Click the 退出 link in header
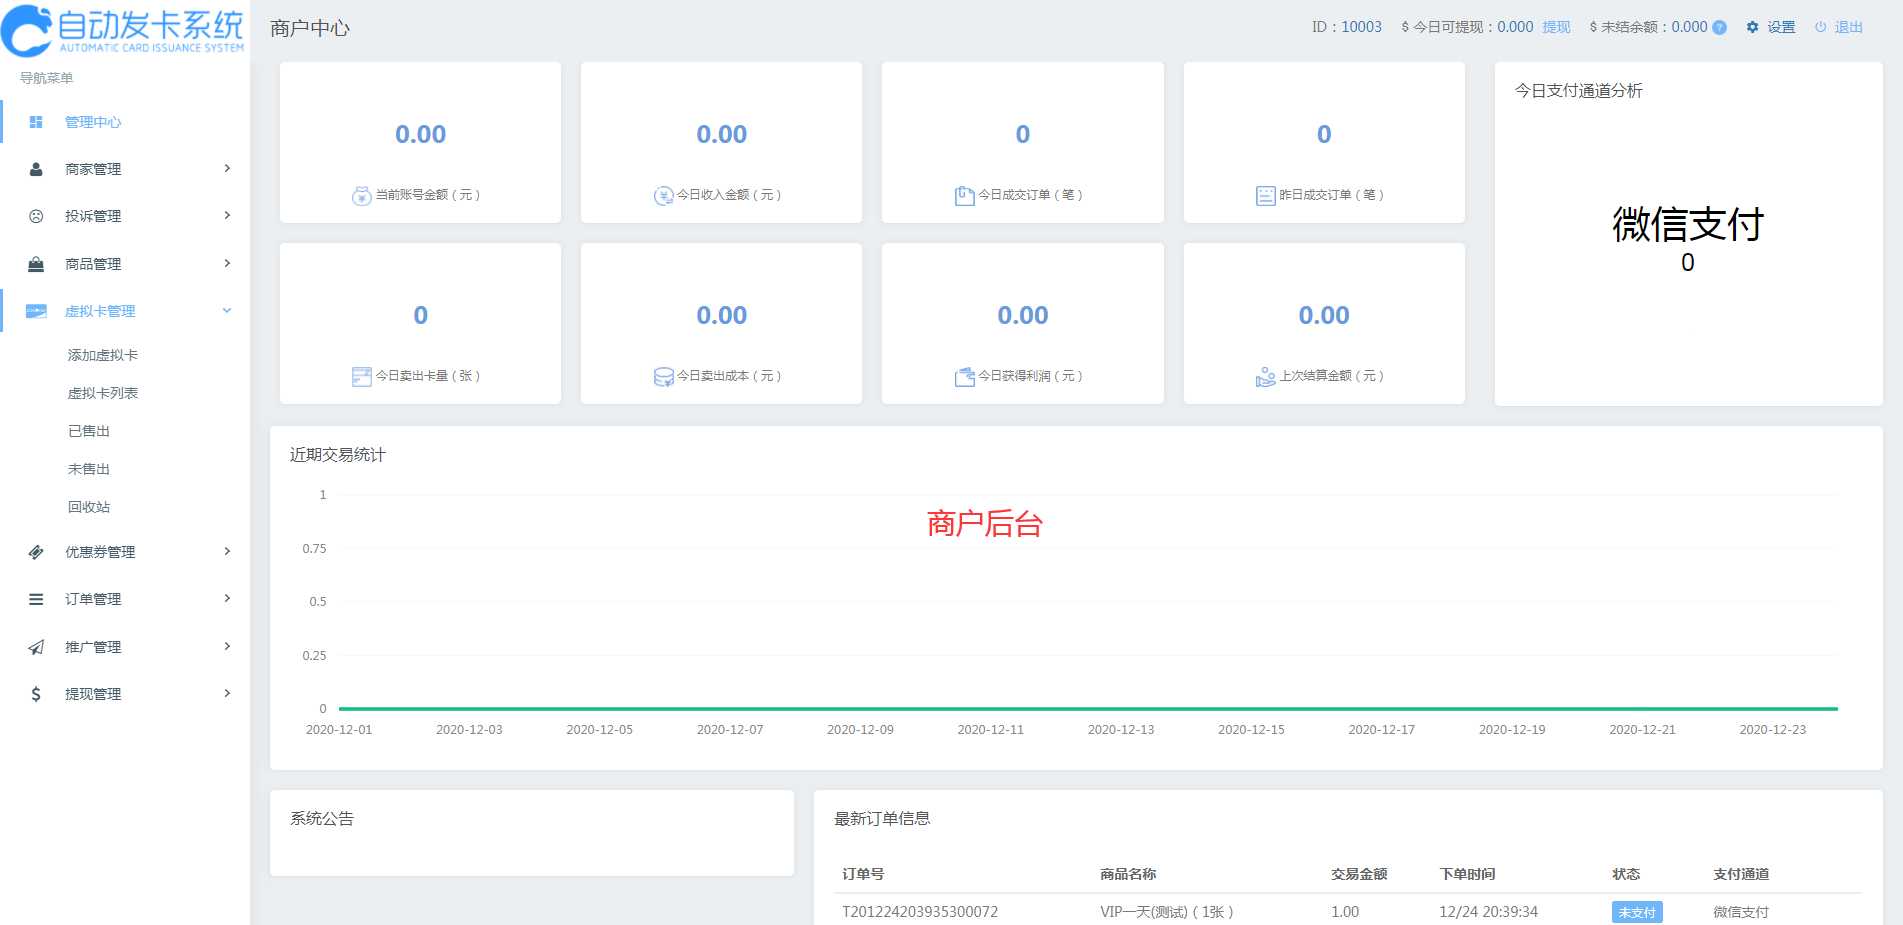This screenshot has width=1903, height=925. [1848, 27]
